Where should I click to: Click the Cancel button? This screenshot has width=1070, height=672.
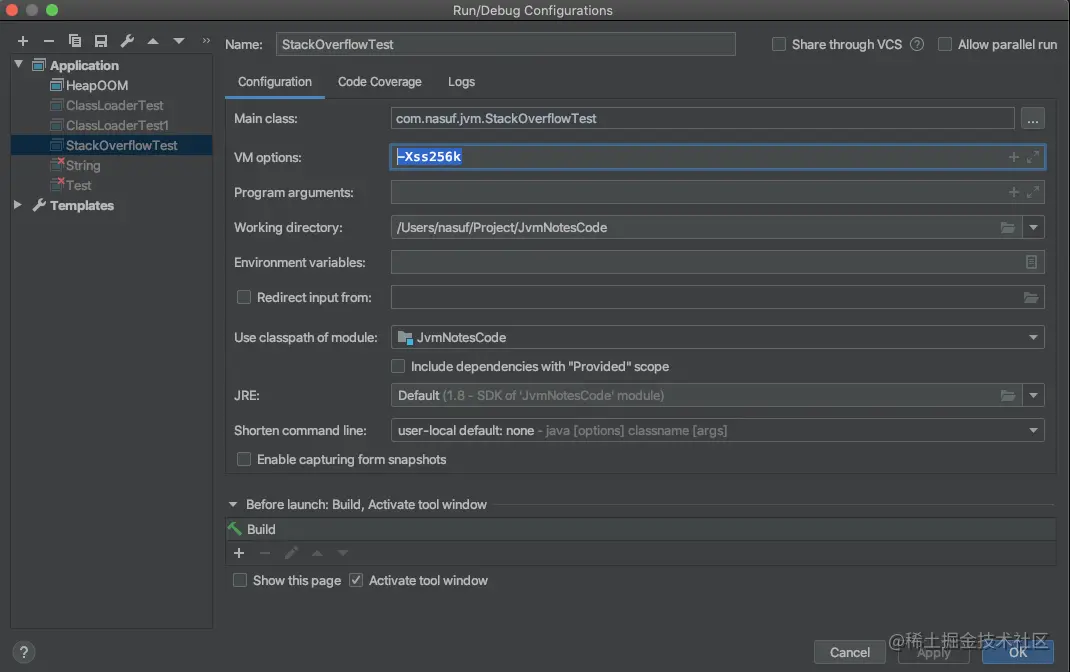click(850, 652)
